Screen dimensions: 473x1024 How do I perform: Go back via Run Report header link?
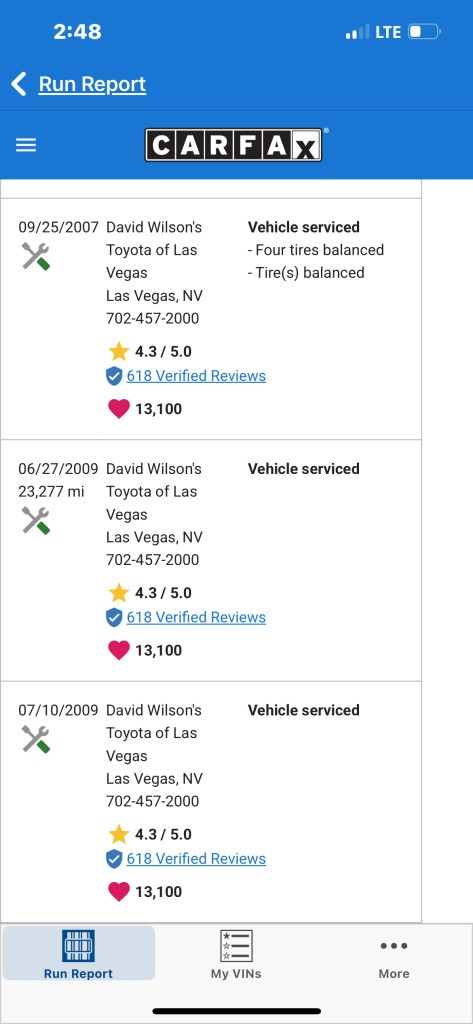coord(92,84)
